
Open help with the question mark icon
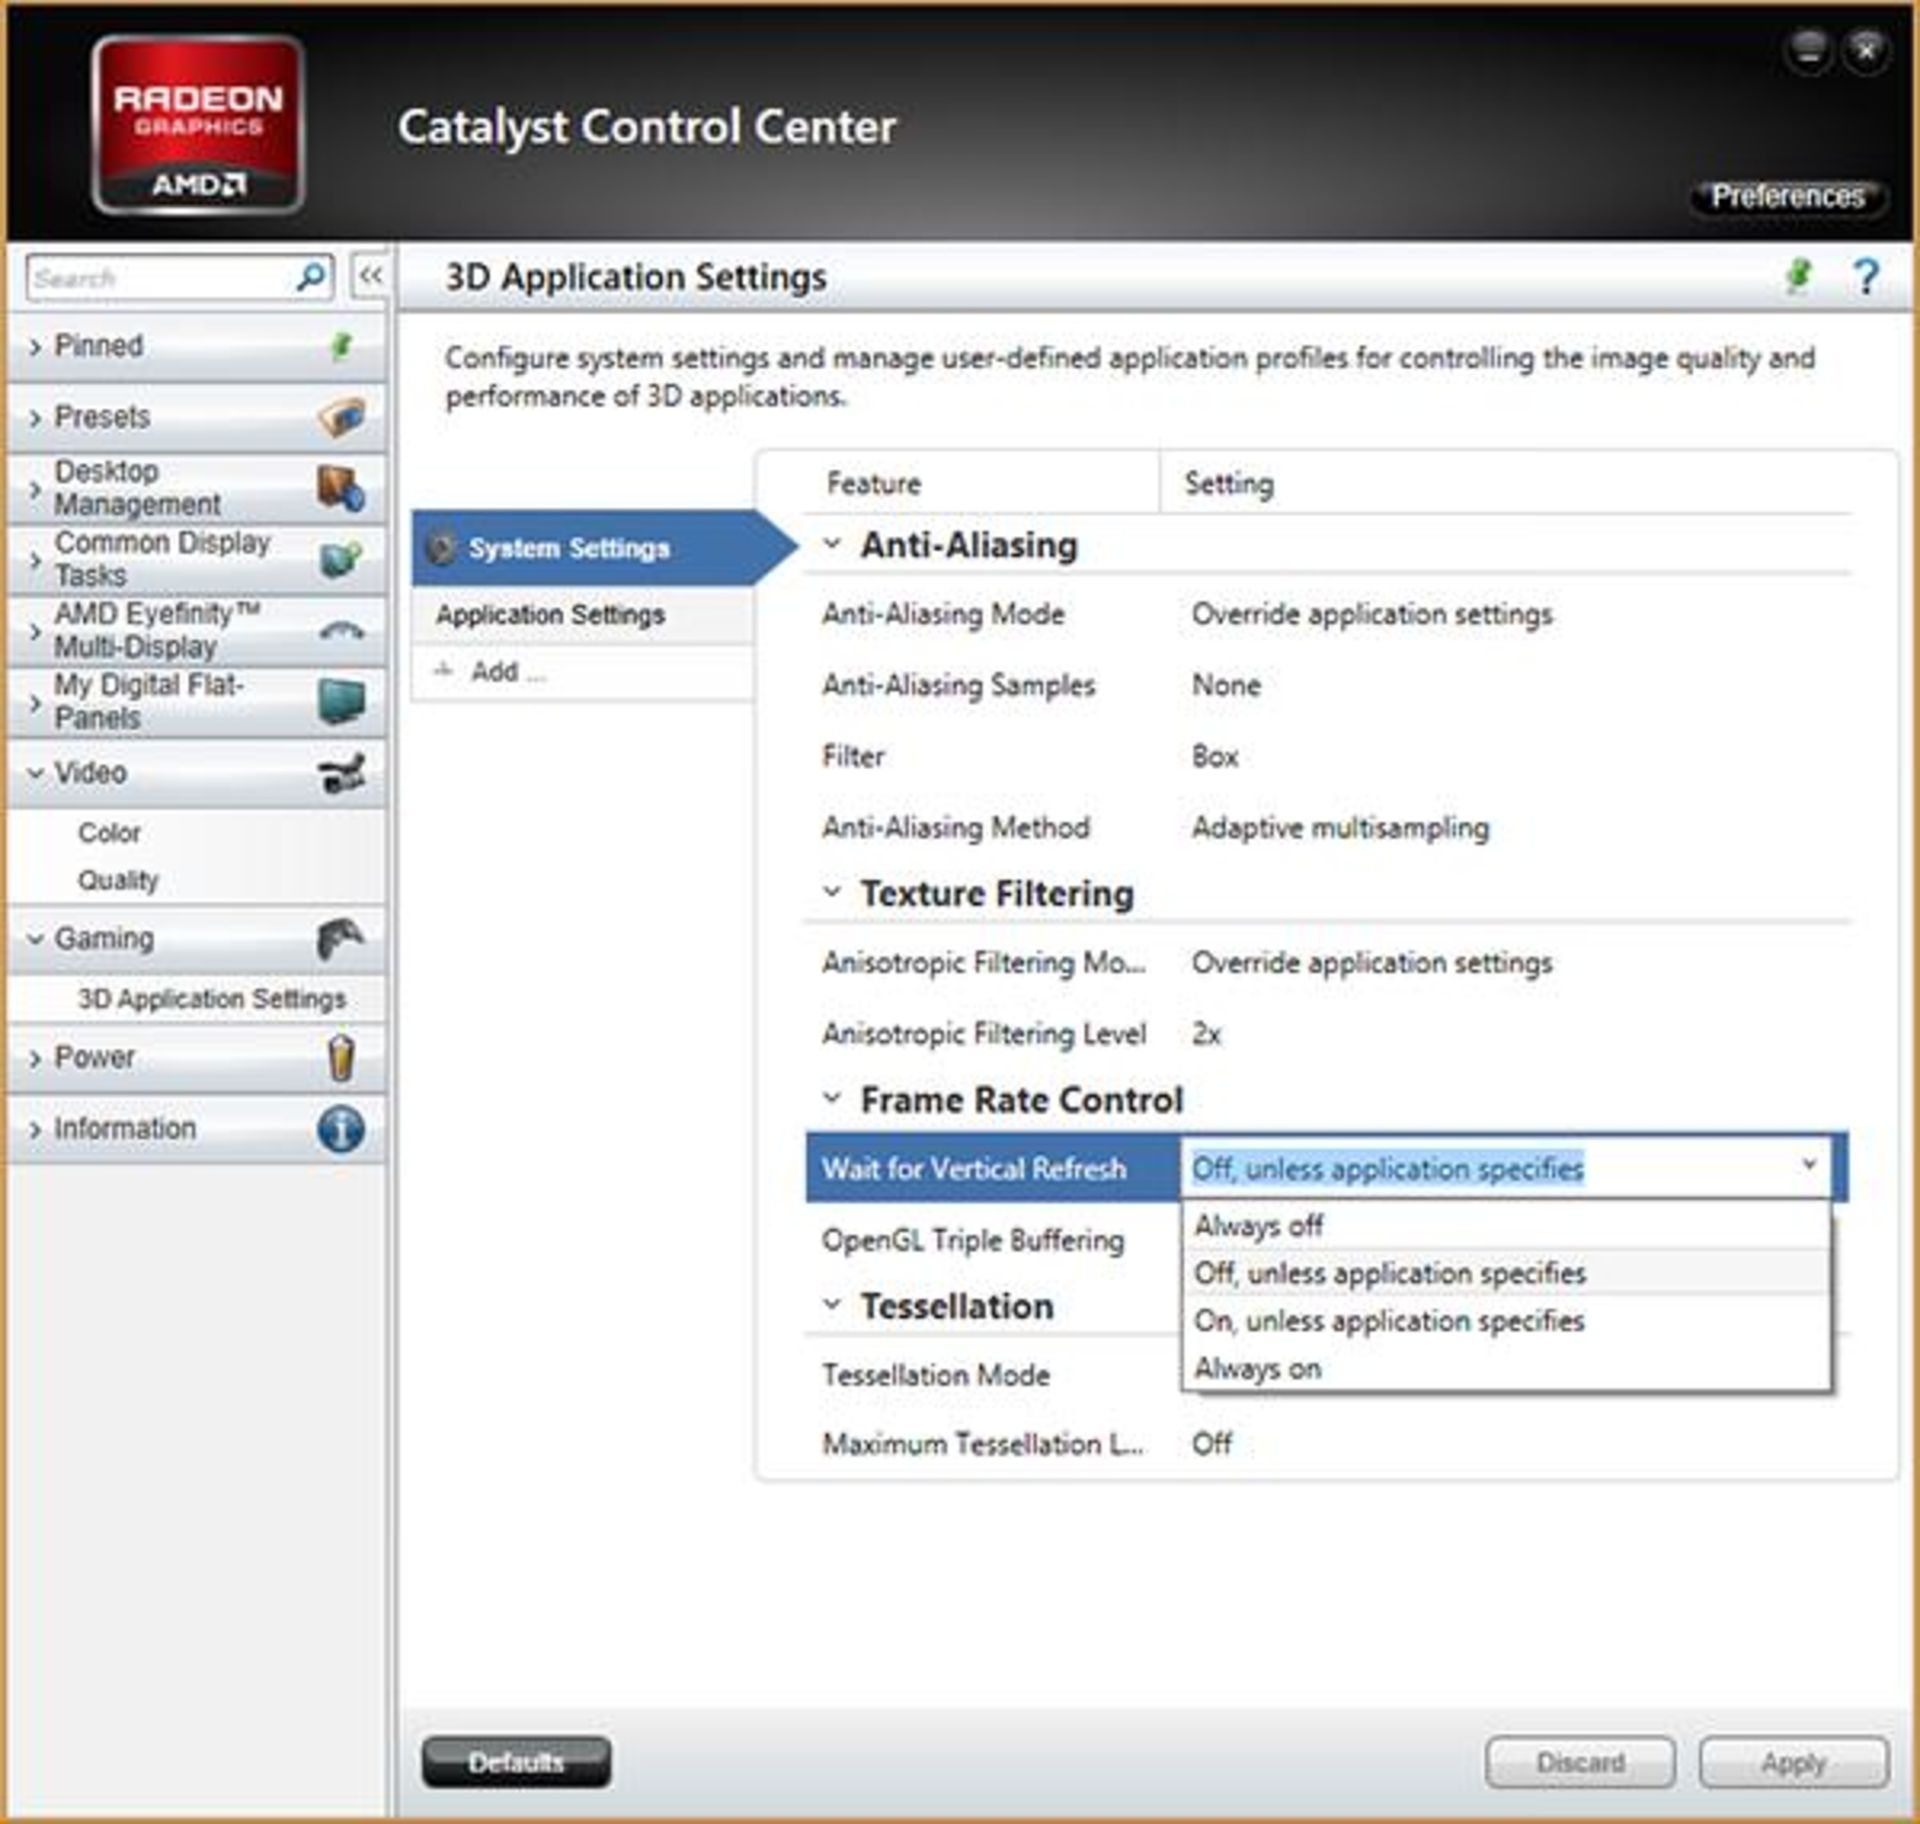tap(1866, 276)
